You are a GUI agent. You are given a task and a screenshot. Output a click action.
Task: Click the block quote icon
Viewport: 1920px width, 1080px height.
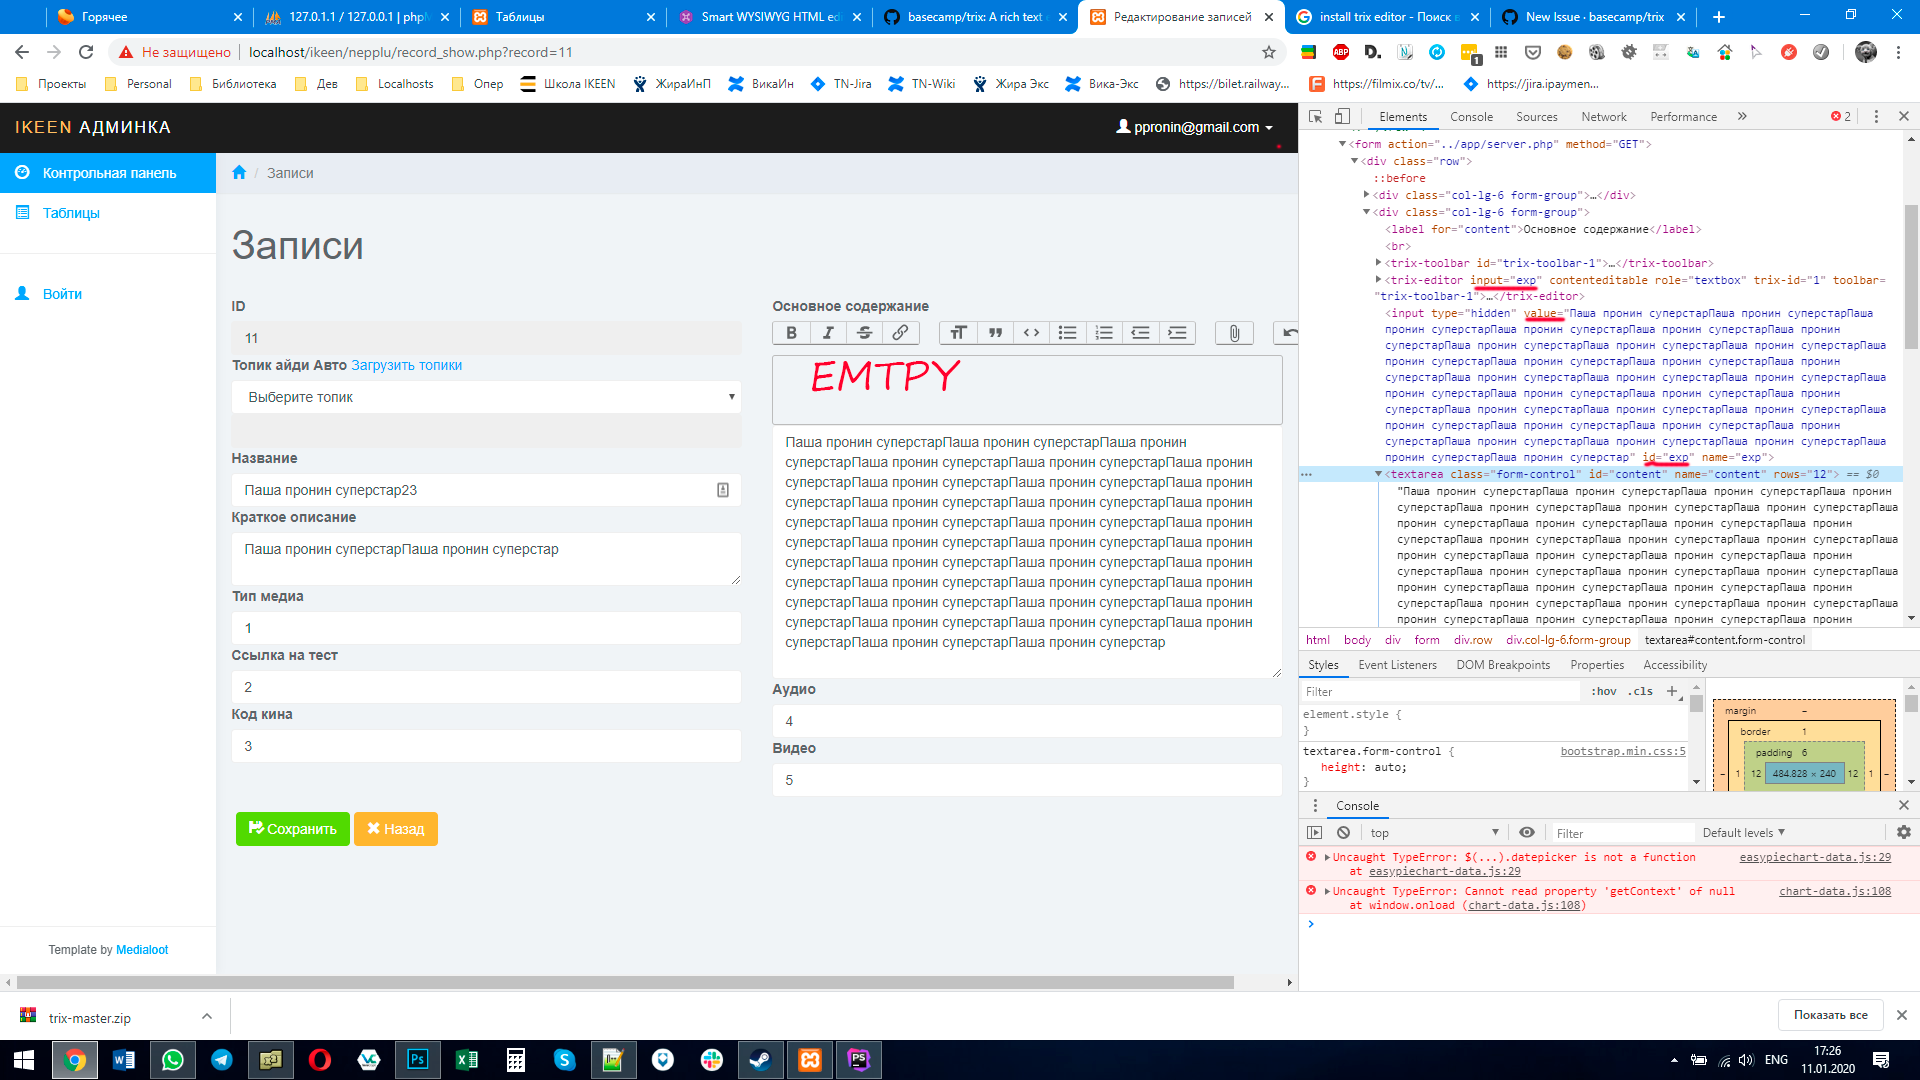[x=995, y=333]
